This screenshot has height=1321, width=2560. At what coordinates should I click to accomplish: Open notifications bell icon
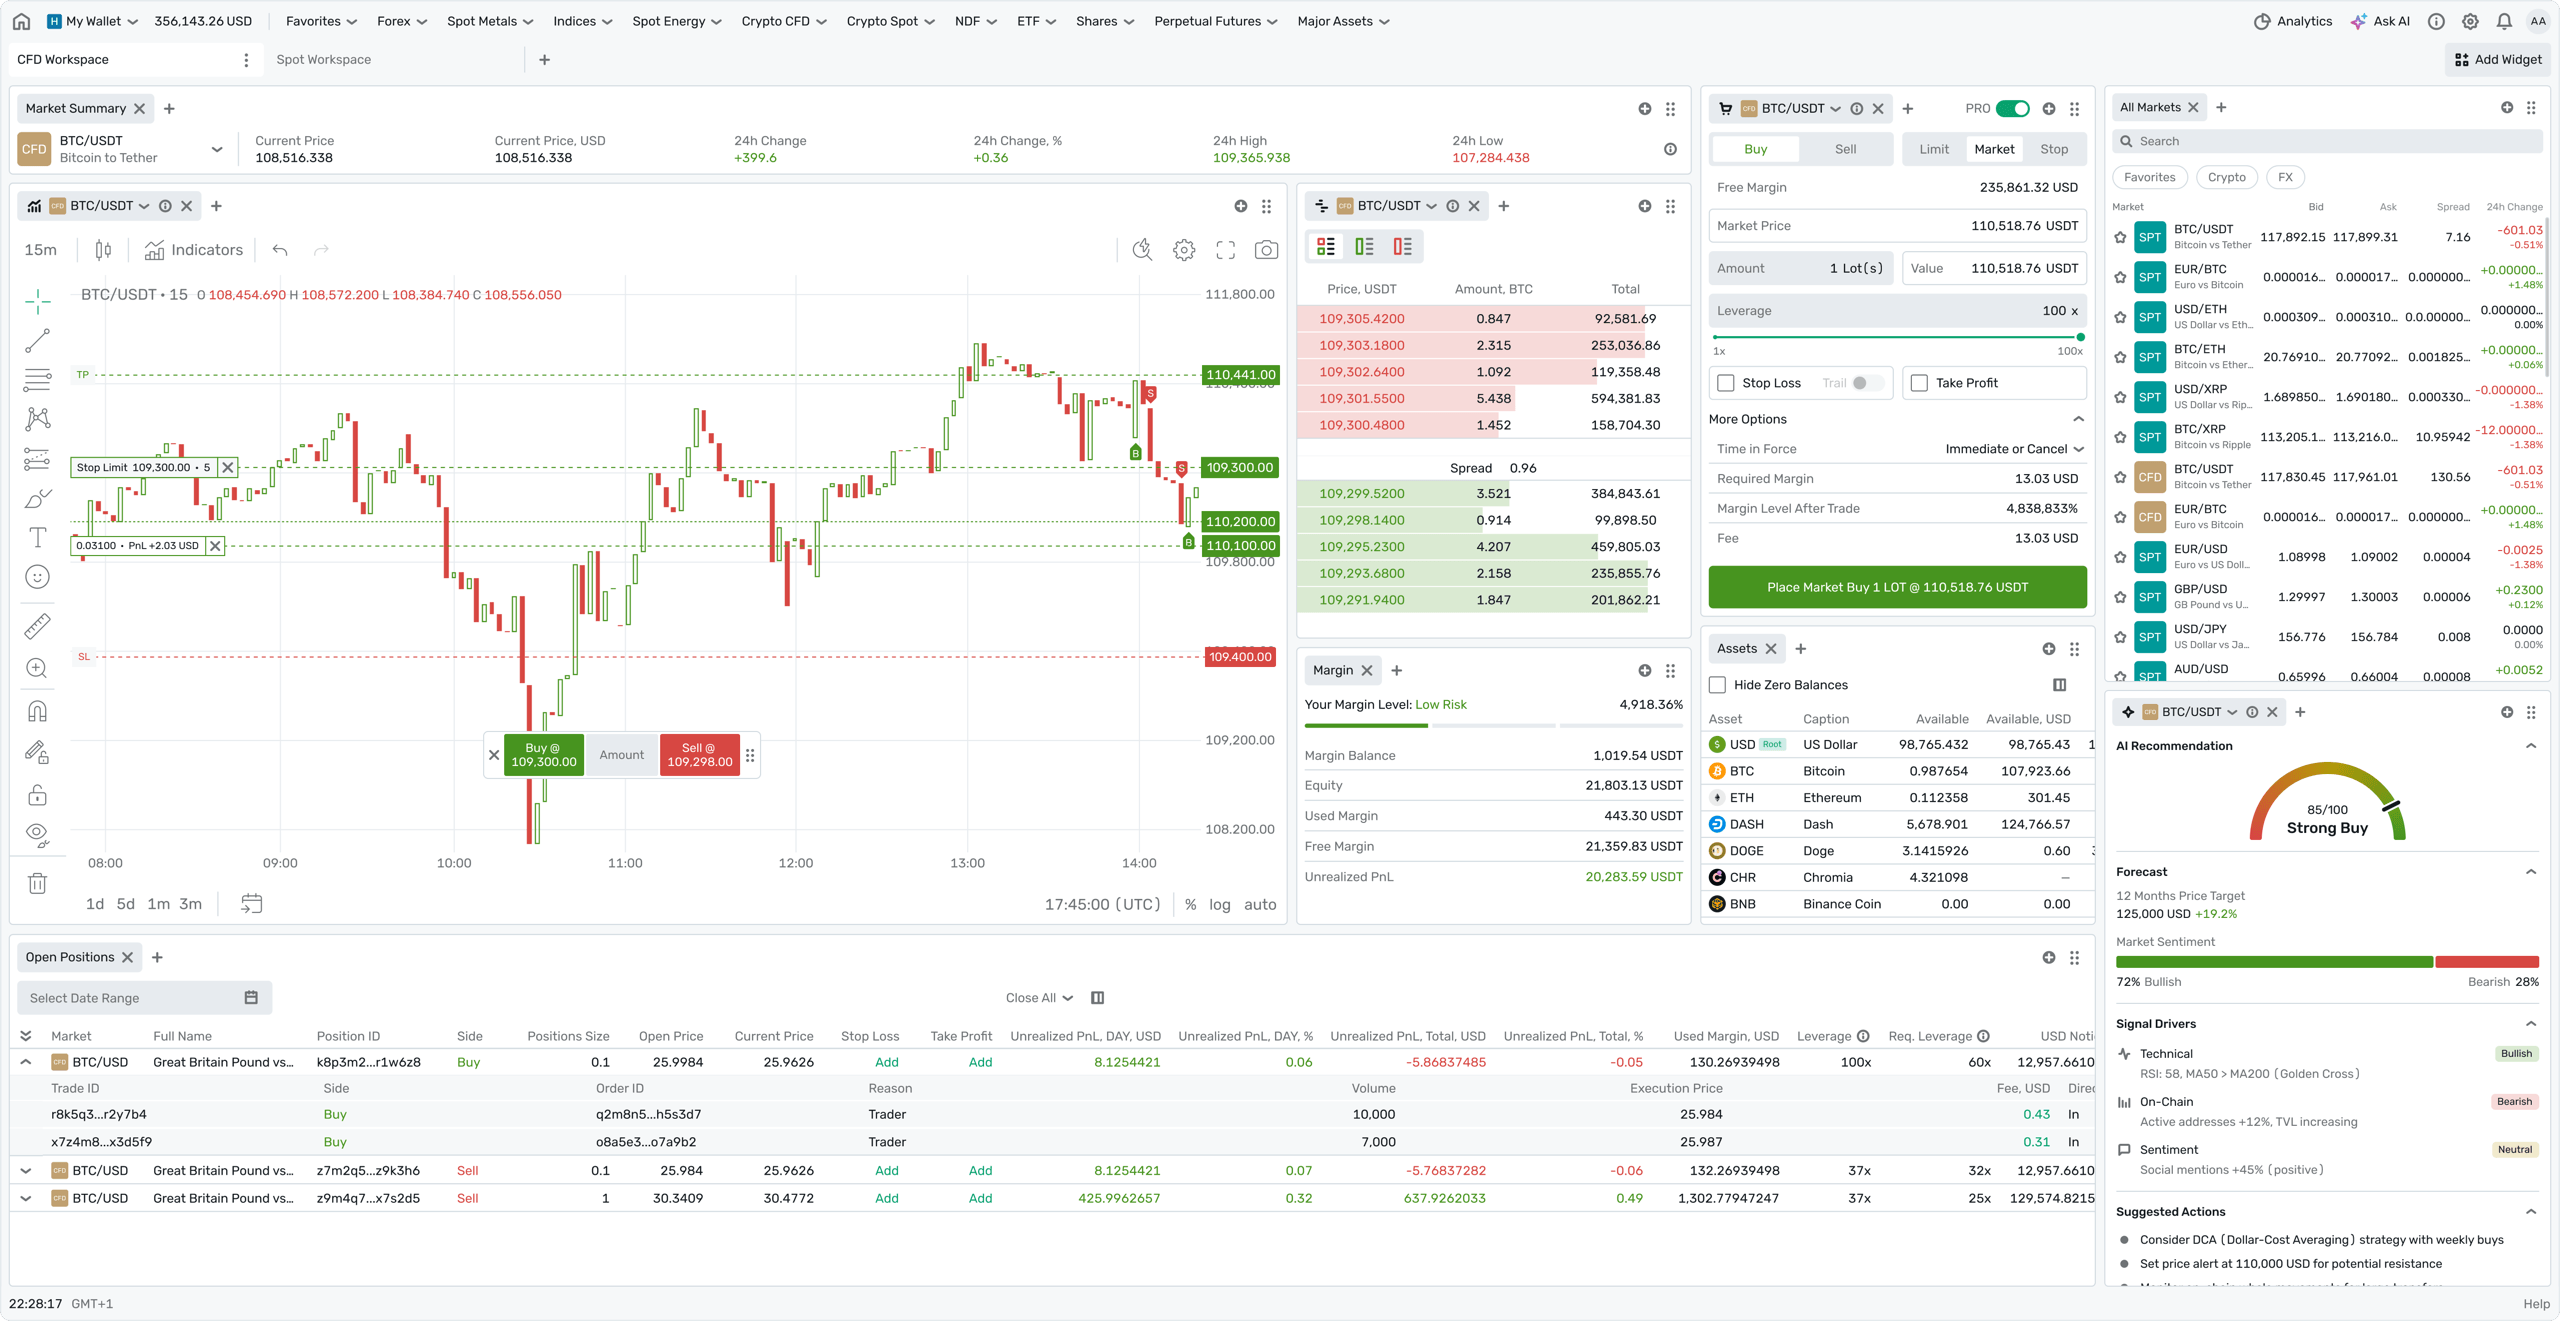(2504, 21)
